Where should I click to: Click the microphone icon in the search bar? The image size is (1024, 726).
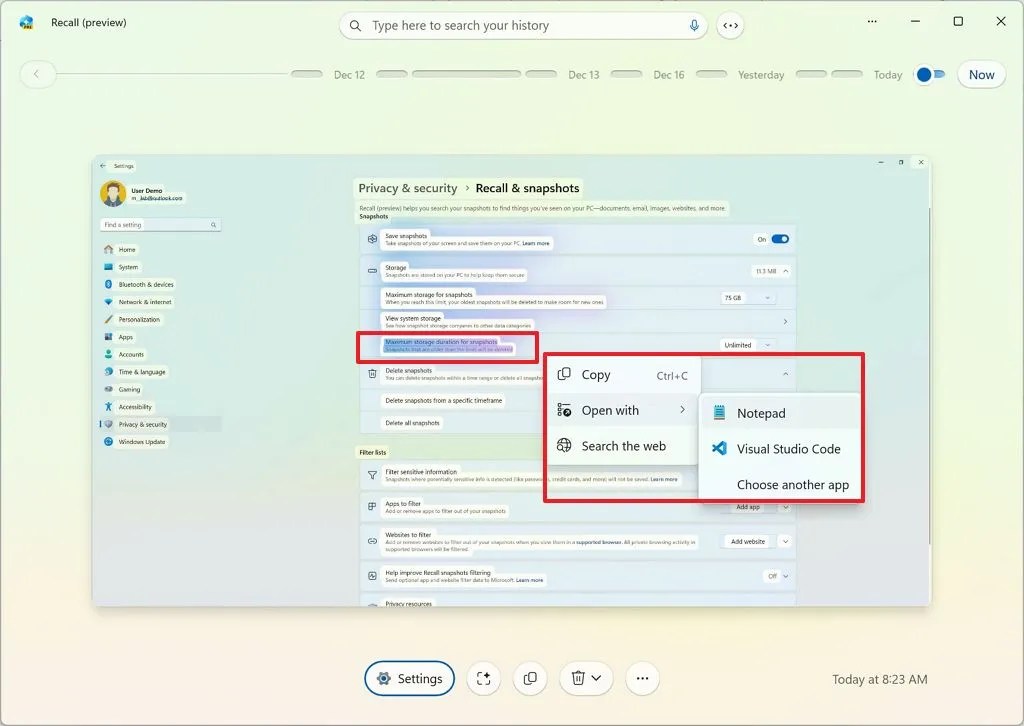tap(694, 25)
